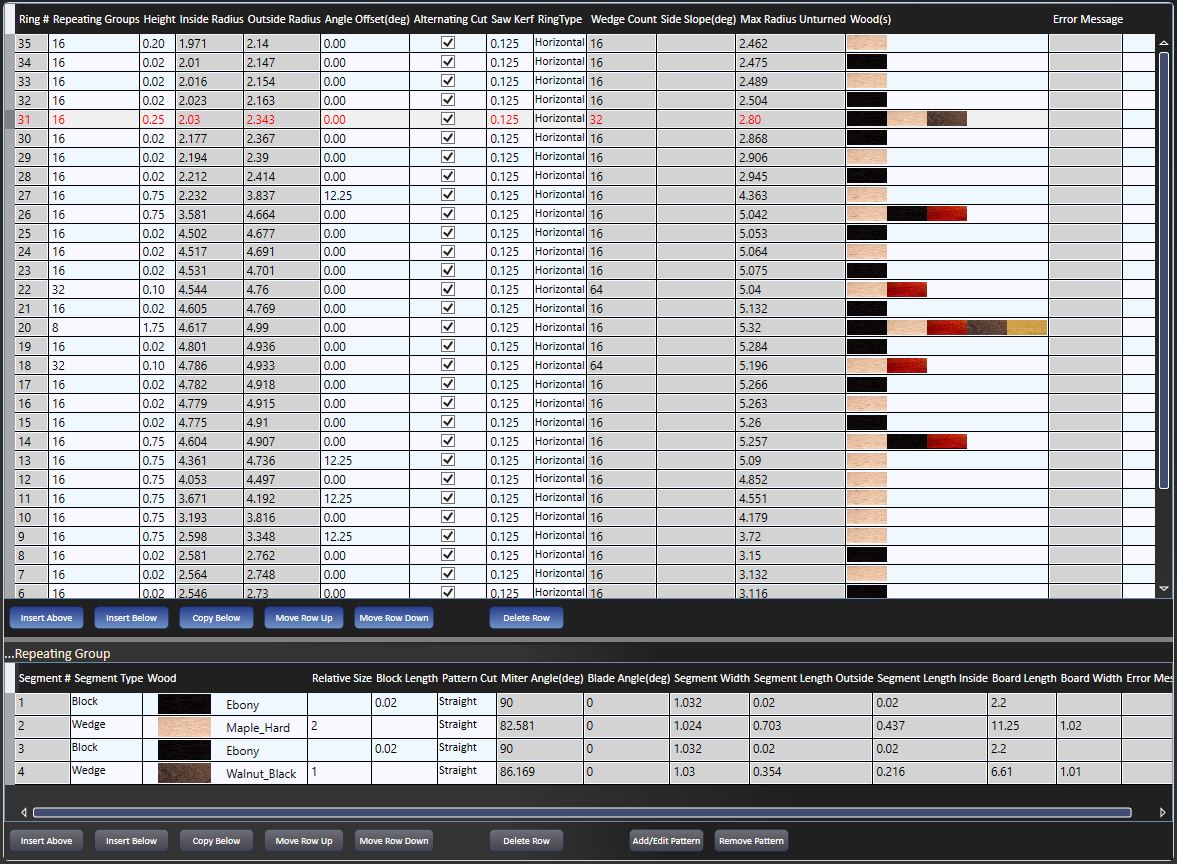Click the segment table scroll-right arrow

[x=1162, y=812]
